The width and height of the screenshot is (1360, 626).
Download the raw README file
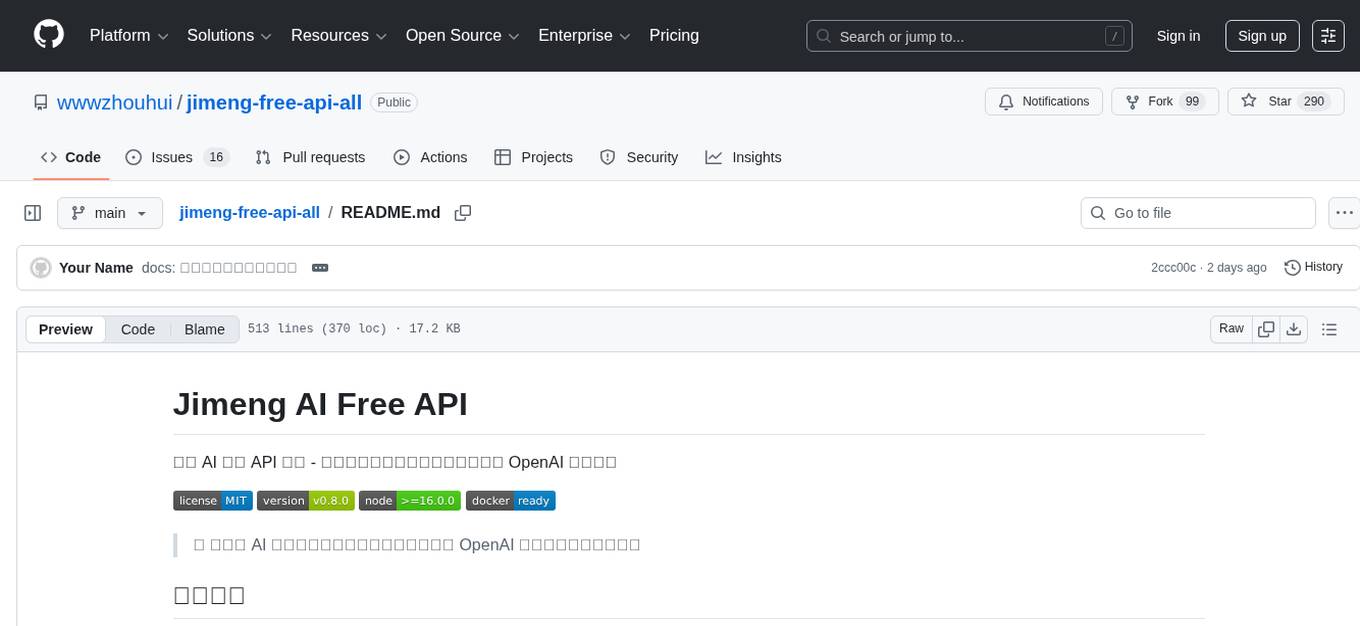click(x=1294, y=328)
